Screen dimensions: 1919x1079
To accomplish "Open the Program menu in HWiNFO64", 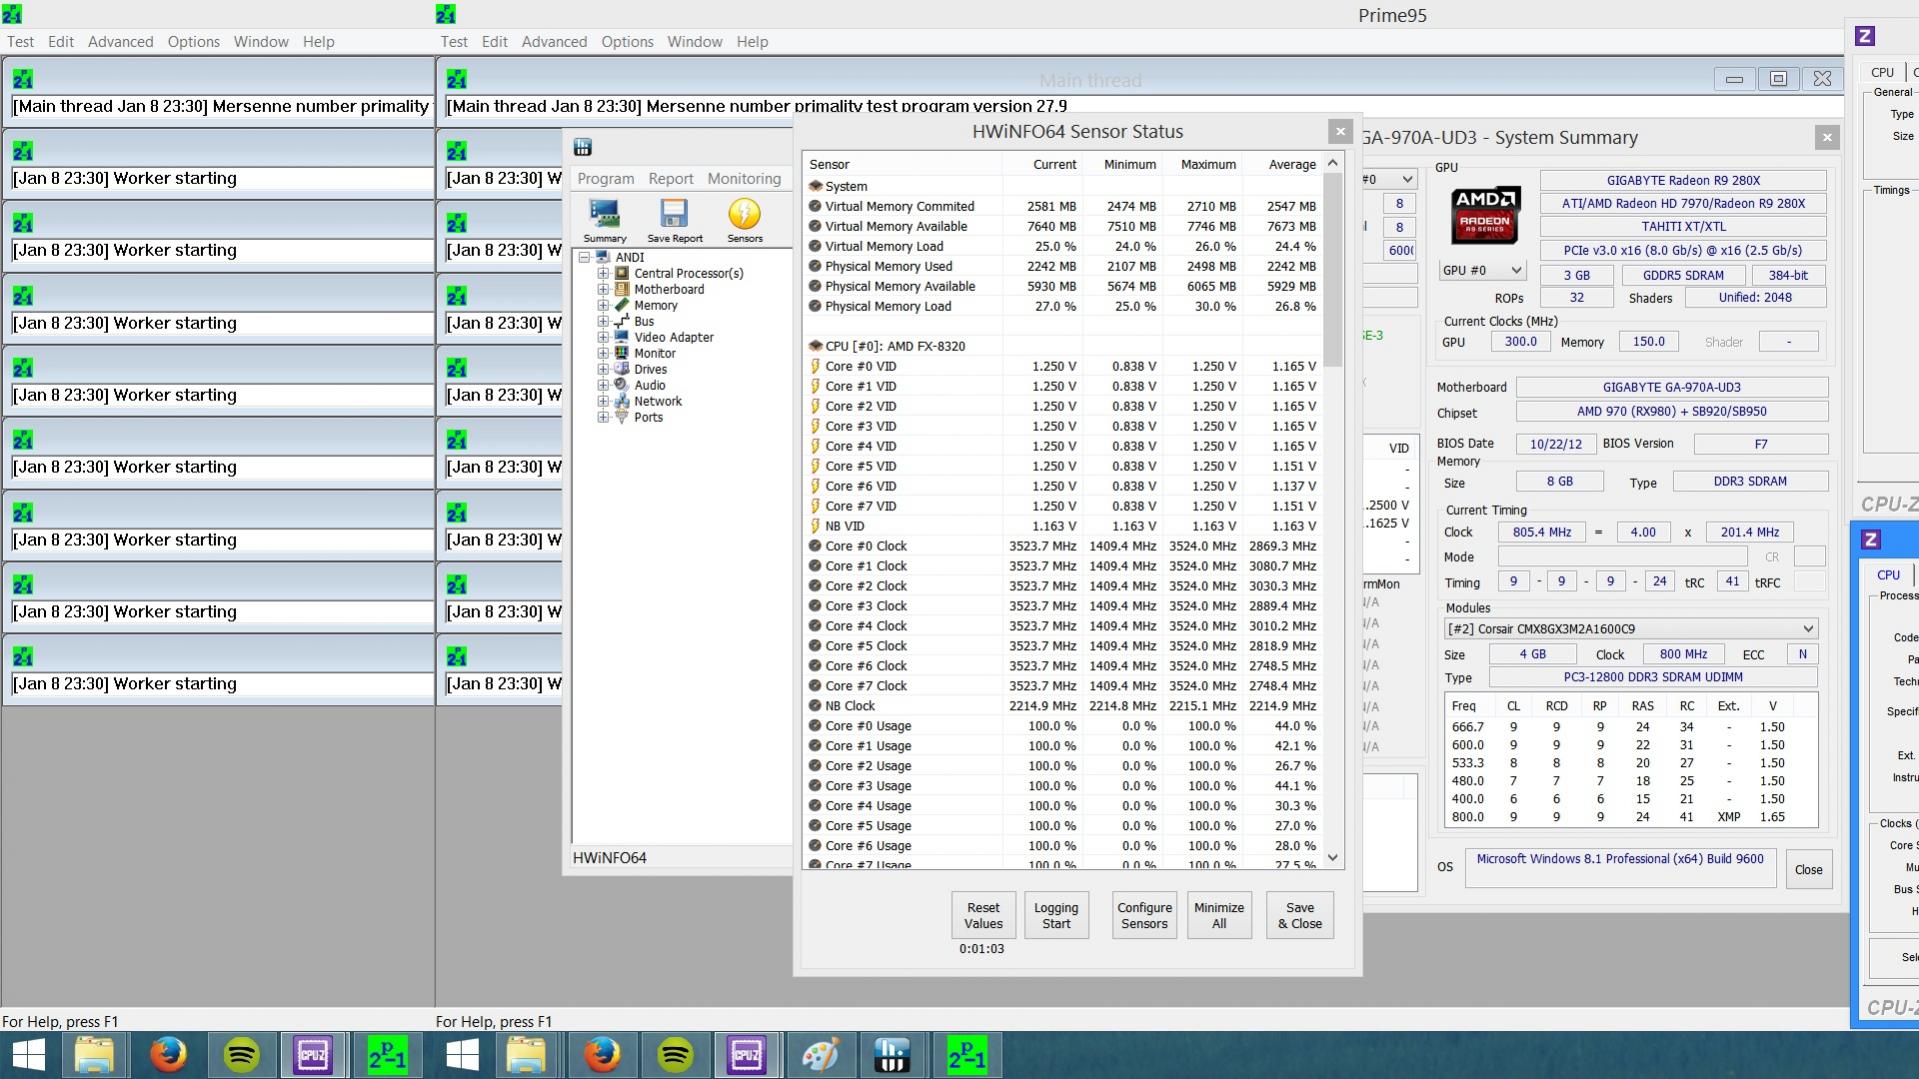I will click(605, 178).
